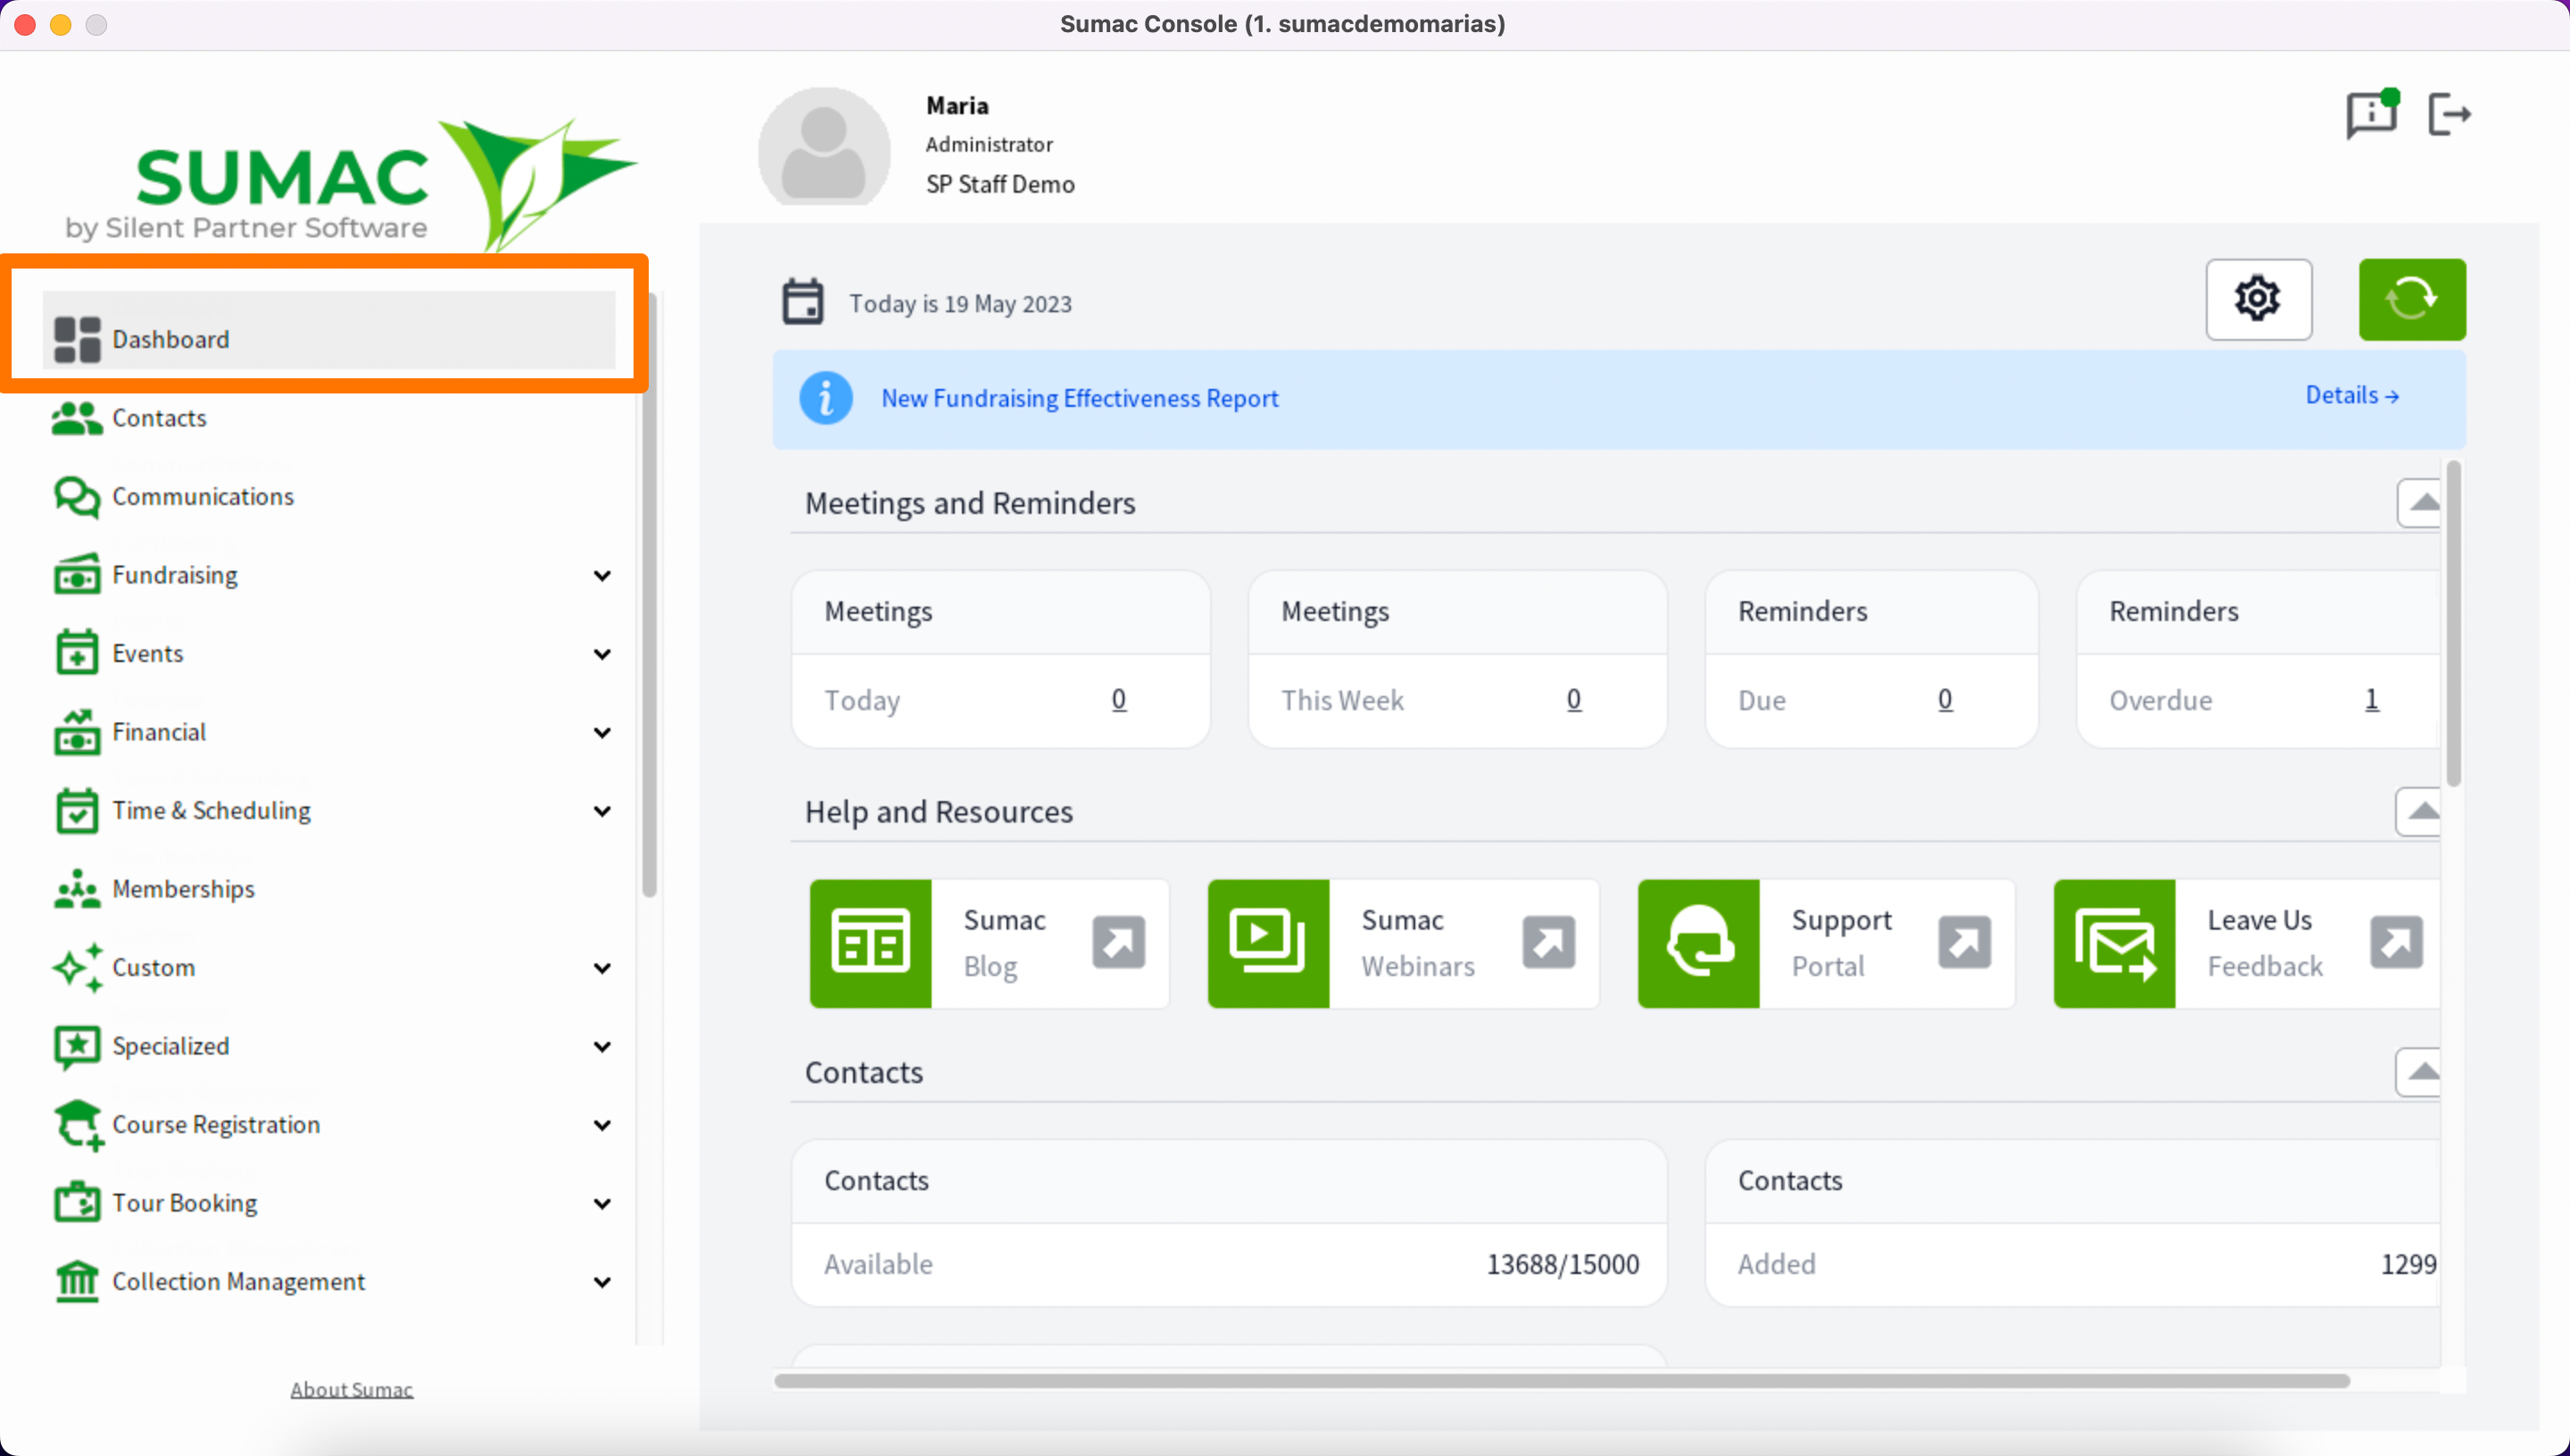Image resolution: width=2570 pixels, height=1456 pixels.
Task: Collapse the Meetings and Reminders section
Action: point(2420,503)
